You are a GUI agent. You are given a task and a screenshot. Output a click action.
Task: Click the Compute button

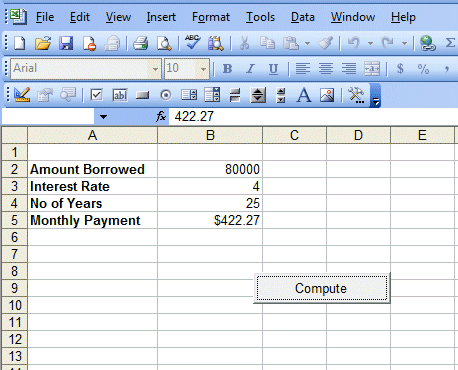click(322, 288)
